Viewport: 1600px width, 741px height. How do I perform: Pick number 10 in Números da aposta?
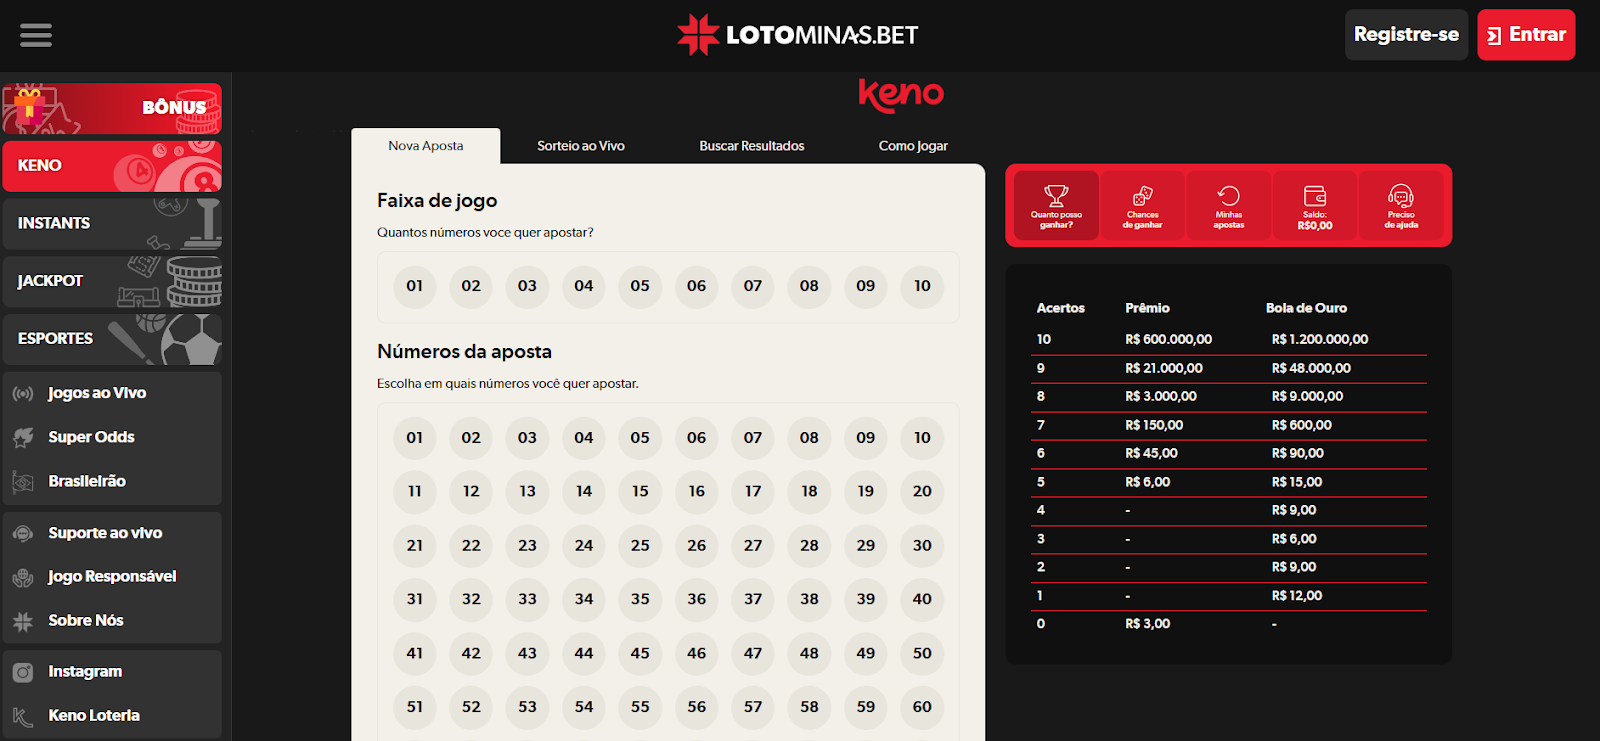tap(922, 438)
